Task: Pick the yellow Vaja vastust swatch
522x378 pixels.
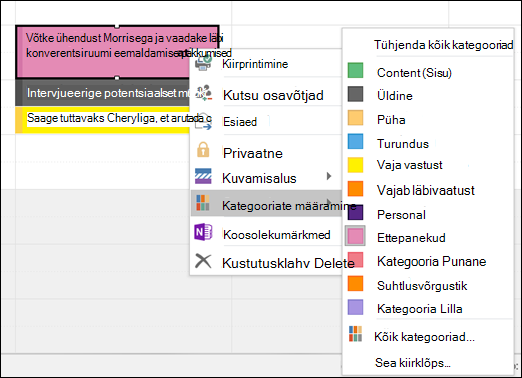Action: (355, 165)
